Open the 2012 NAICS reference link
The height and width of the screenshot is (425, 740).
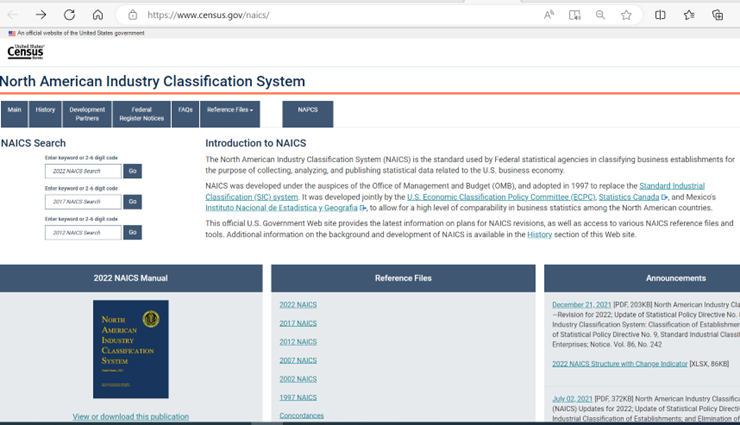tap(298, 342)
